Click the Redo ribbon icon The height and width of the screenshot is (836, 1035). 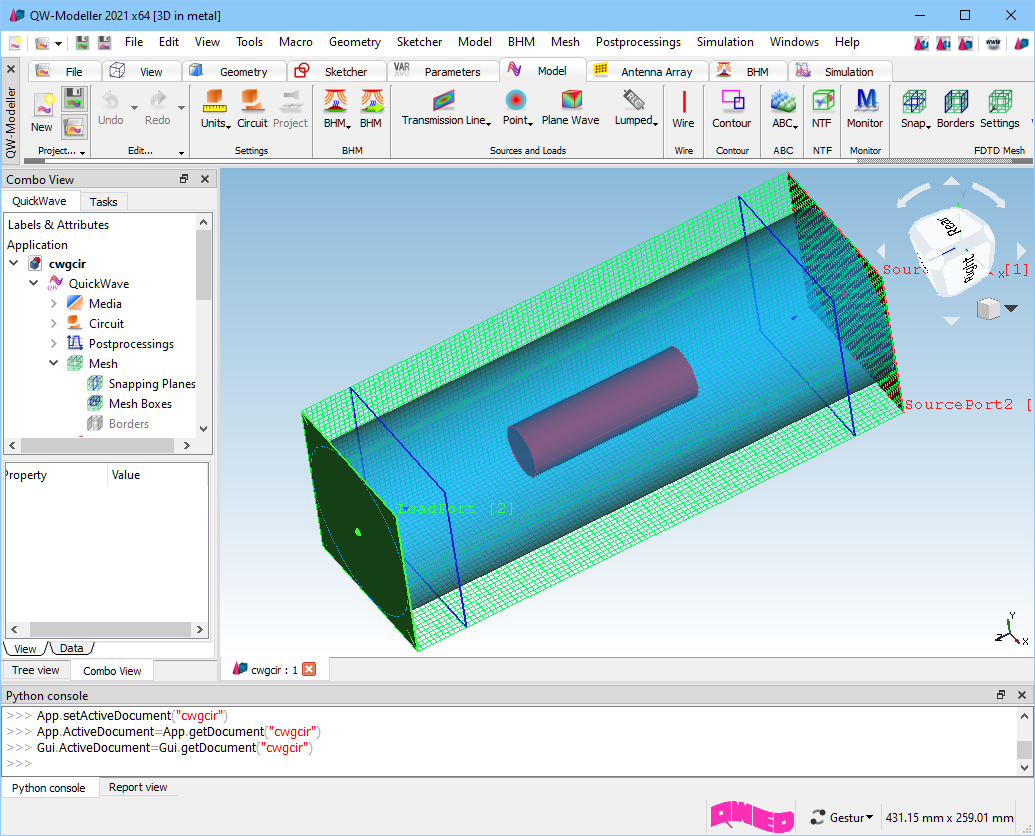click(x=158, y=109)
